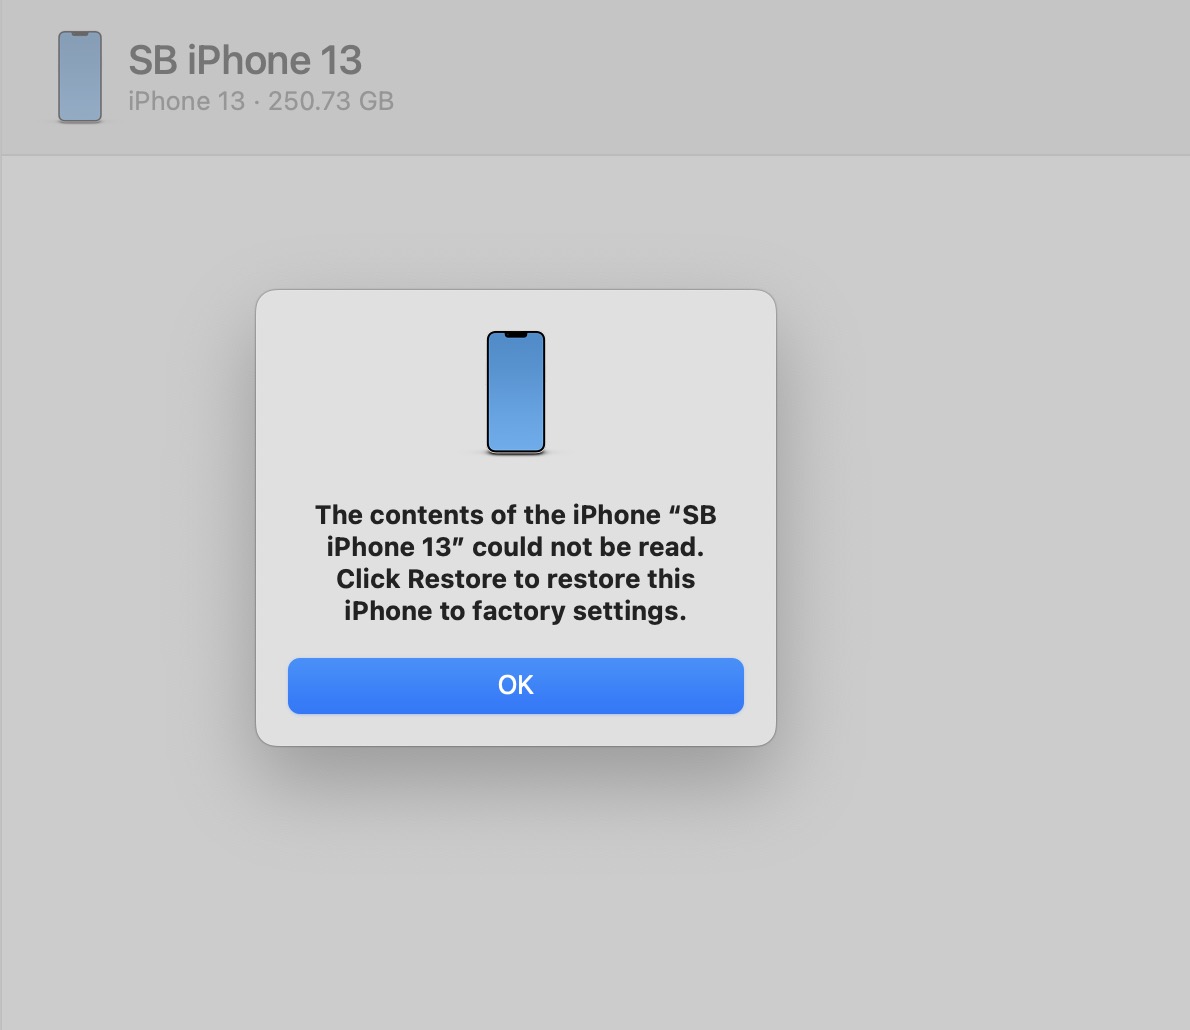Click the screen of the header iPhone icon

point(80,77)
